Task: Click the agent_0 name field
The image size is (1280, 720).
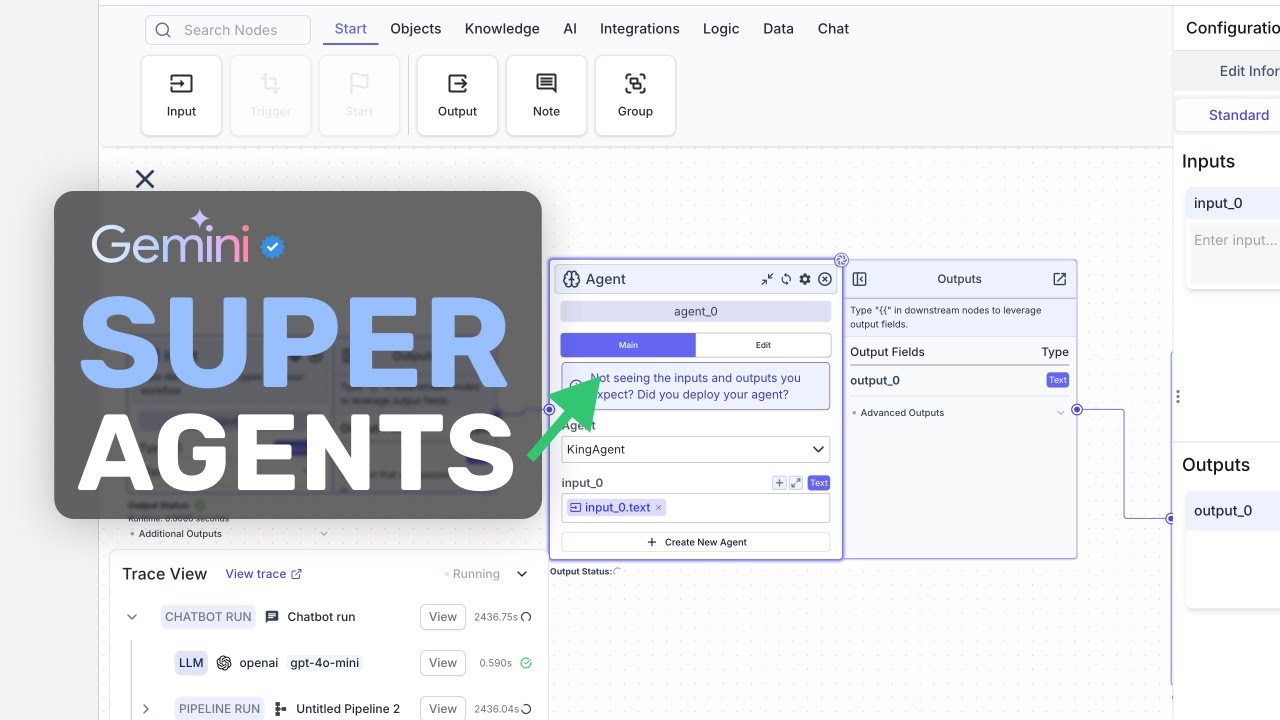Action: [696, 311]
